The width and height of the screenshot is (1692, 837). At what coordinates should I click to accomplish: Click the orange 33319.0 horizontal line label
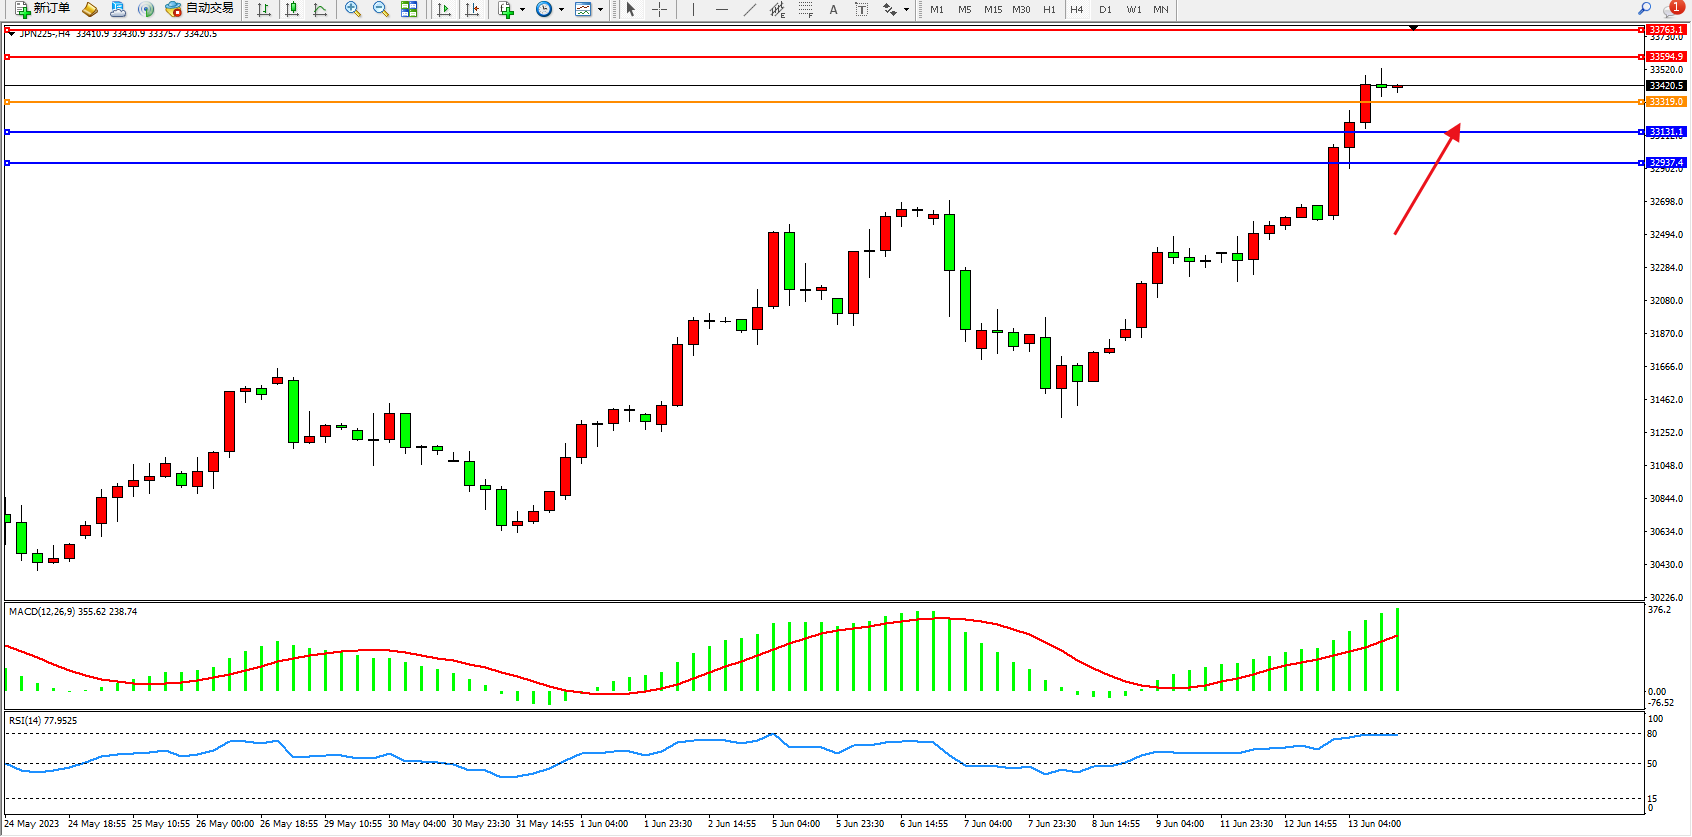click(1665, 102)
